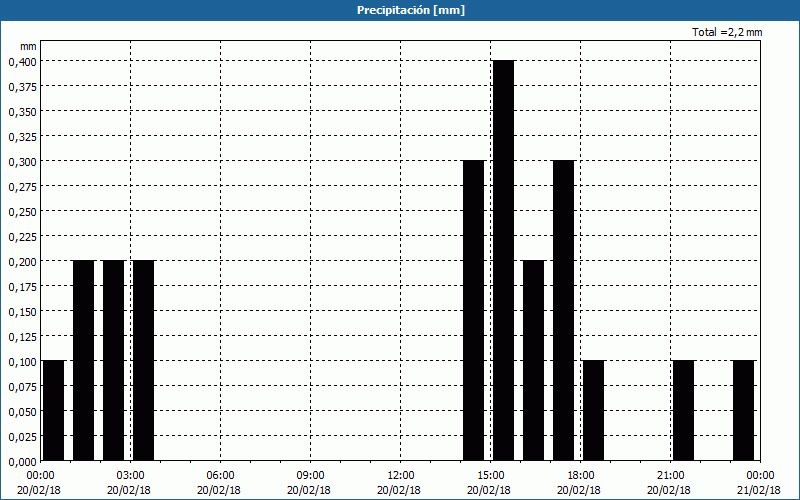
Task: Click the 'mm' unit label above y-axis
Action: [x=28, y=46]
